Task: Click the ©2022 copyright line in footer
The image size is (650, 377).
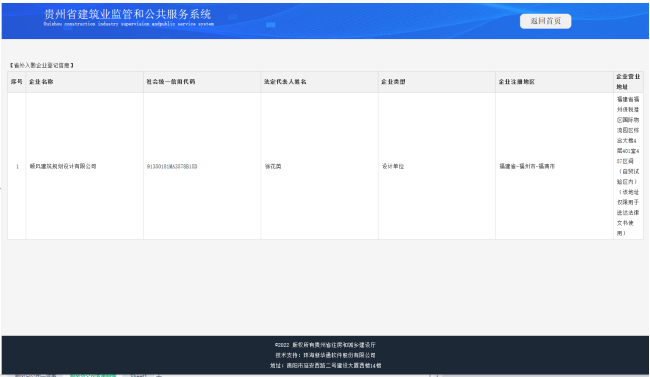Action: click(325, 345)
